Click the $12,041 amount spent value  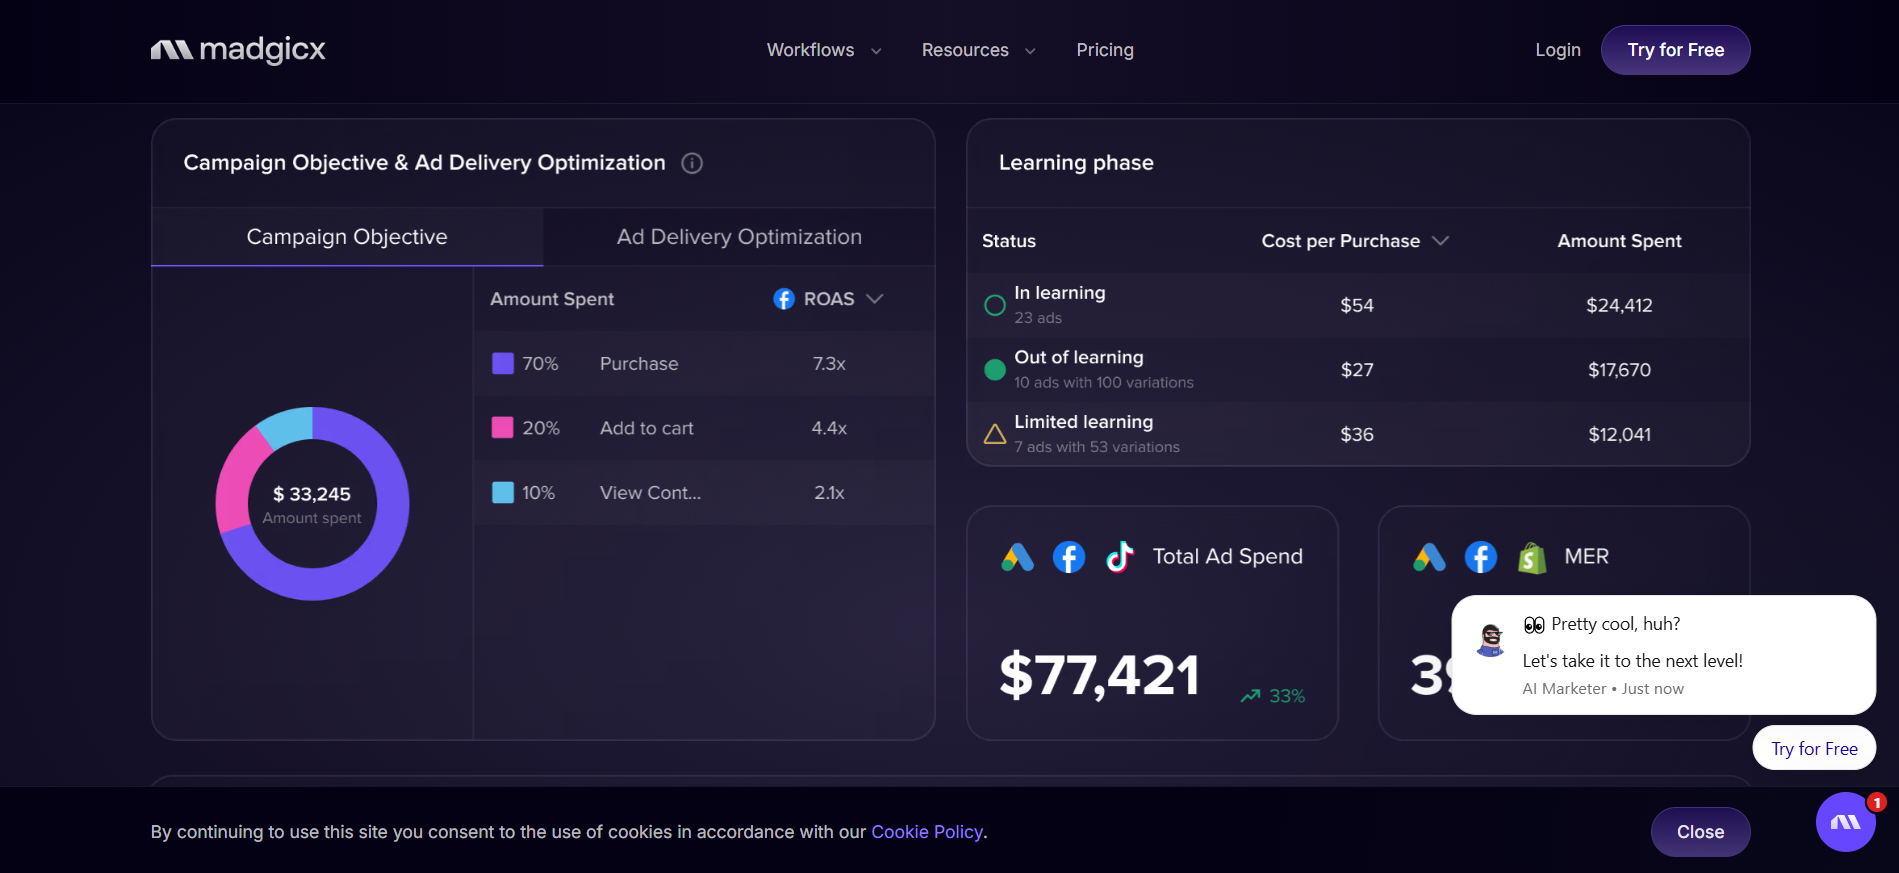[x=1619, y=435]
